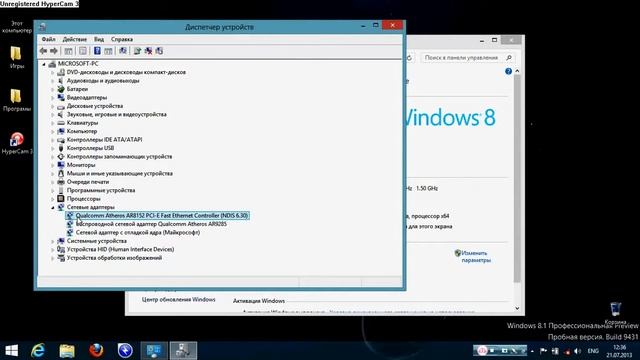Click the scan for hardware changes toolbar icon
This screenshot has height=360, width=640.
coord(122,51)
